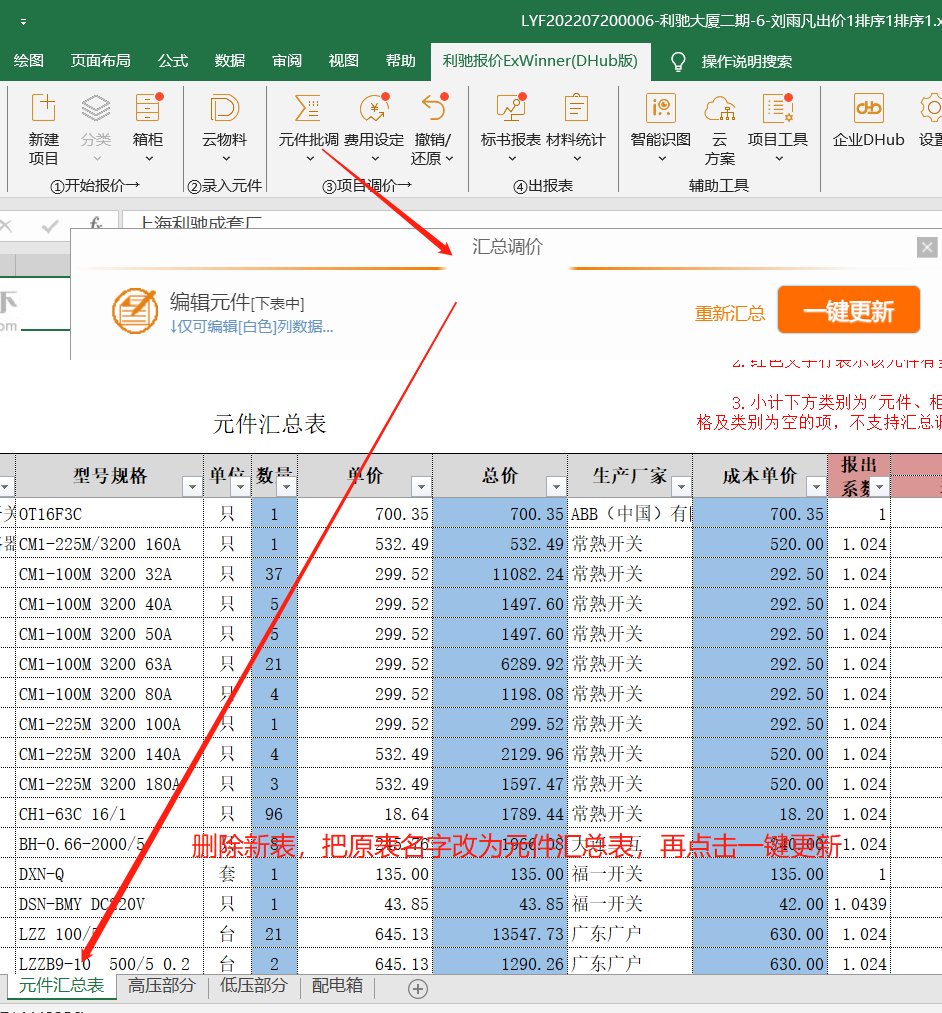
Task: Open the 型号规格 column filter
Action: coord(193,486)
